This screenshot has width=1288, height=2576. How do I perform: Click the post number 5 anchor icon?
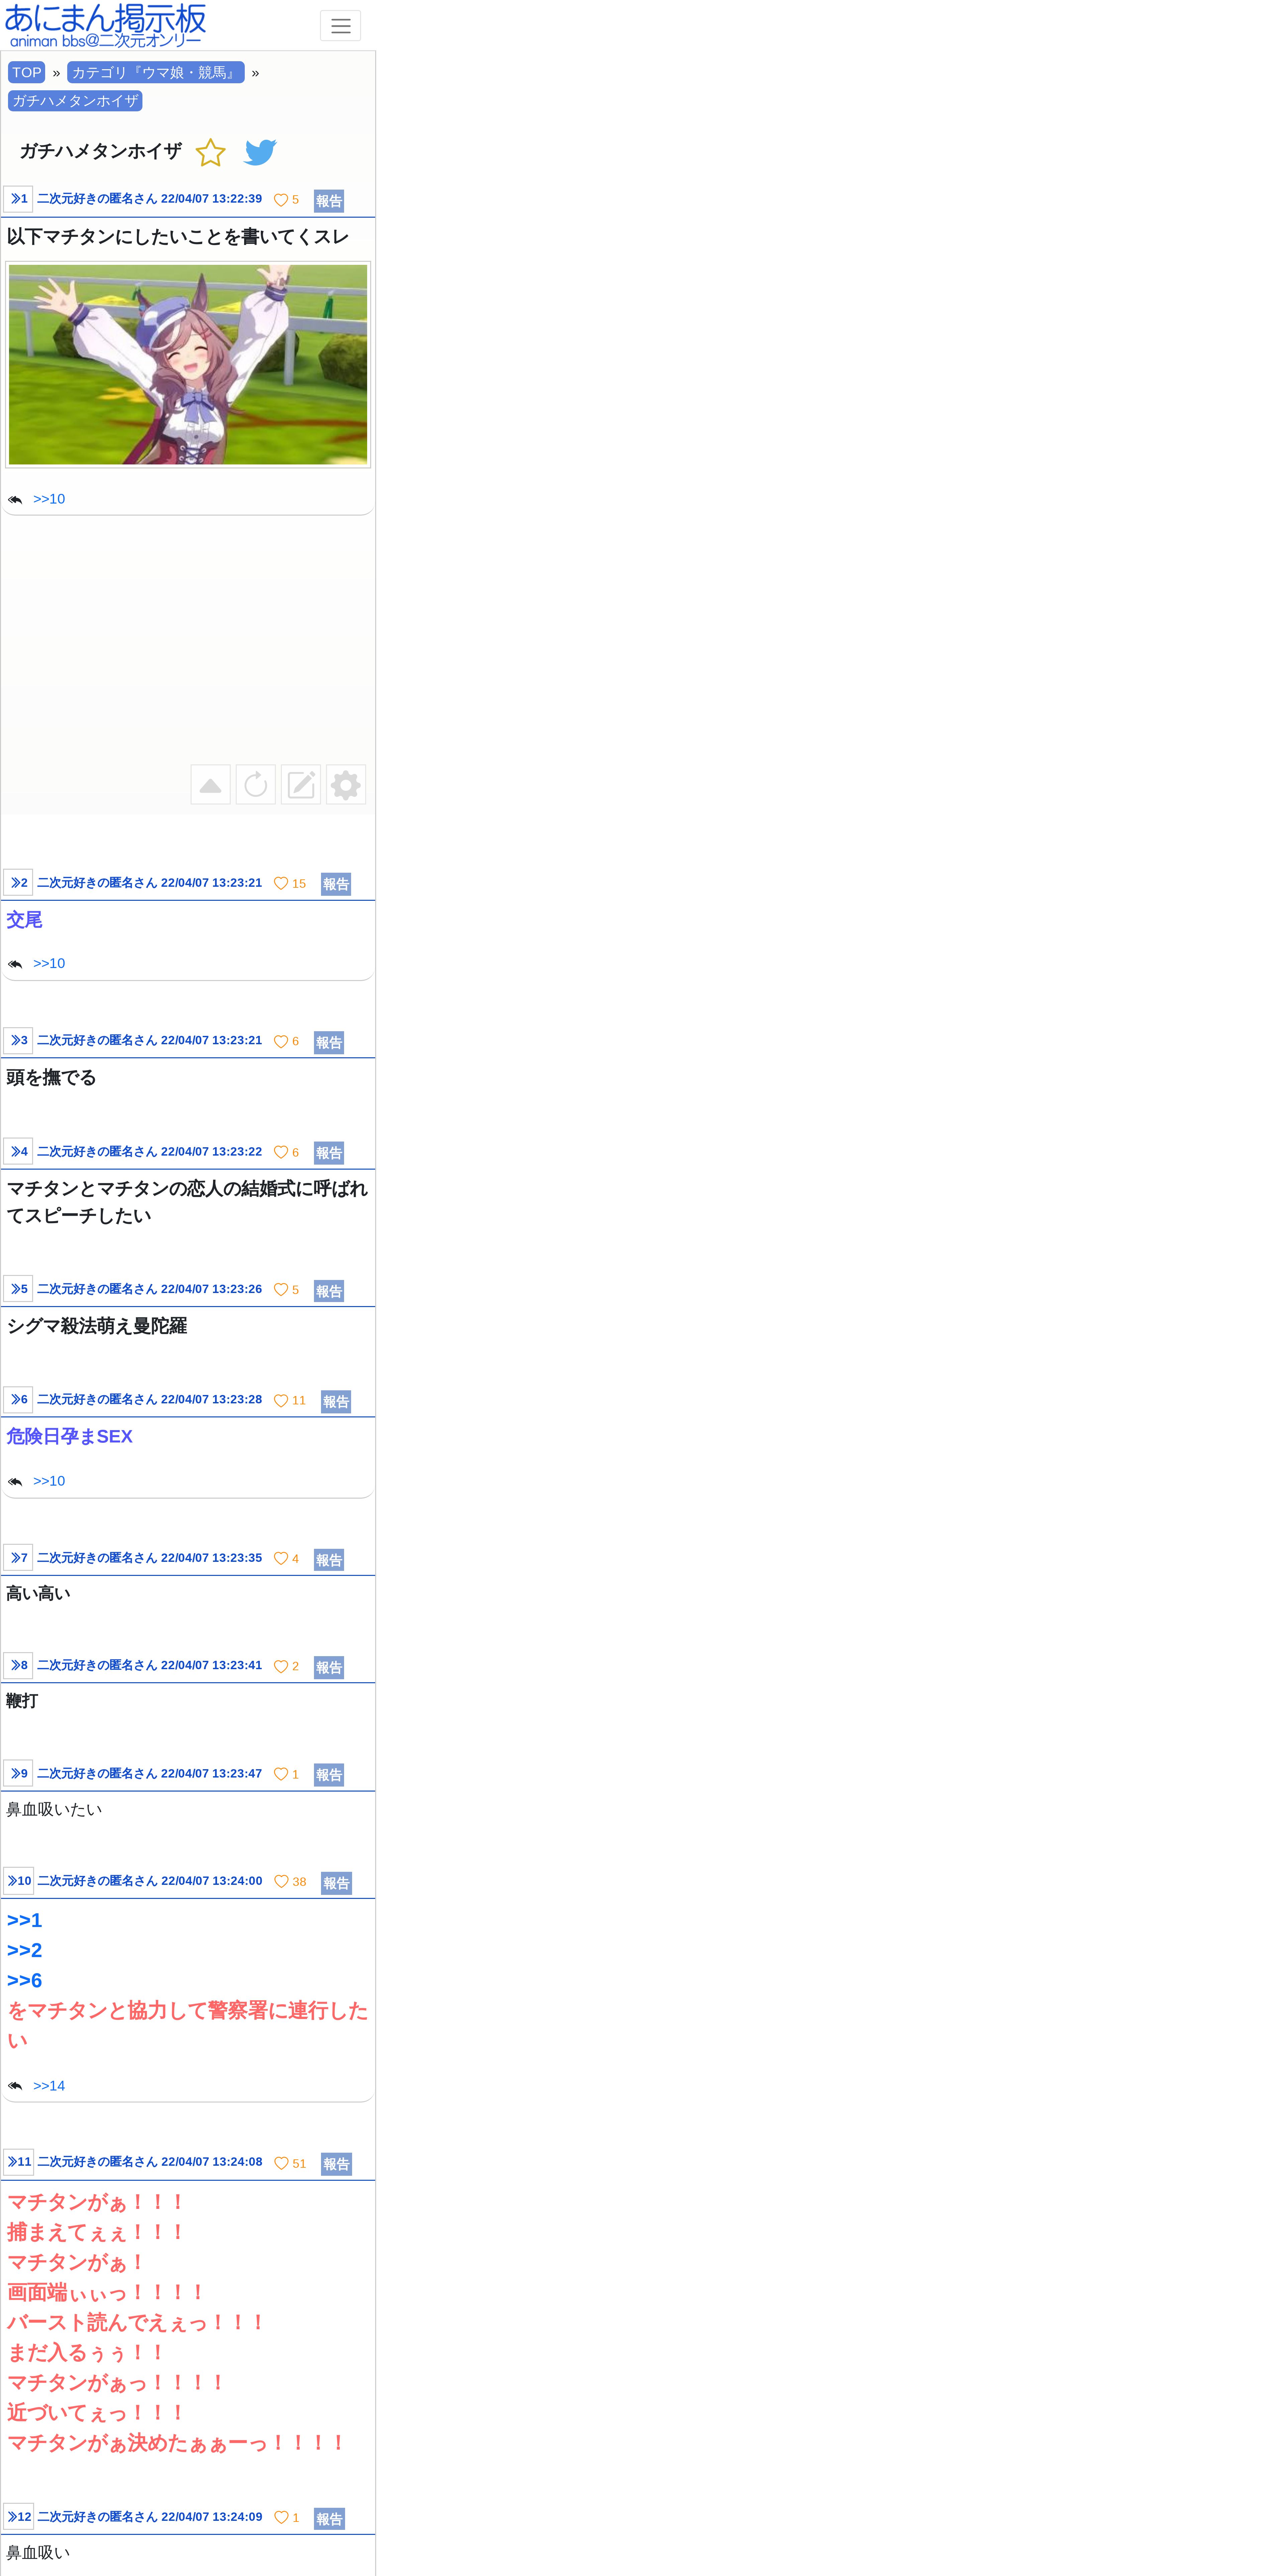pyautogui.click(x=18, y=1289)
